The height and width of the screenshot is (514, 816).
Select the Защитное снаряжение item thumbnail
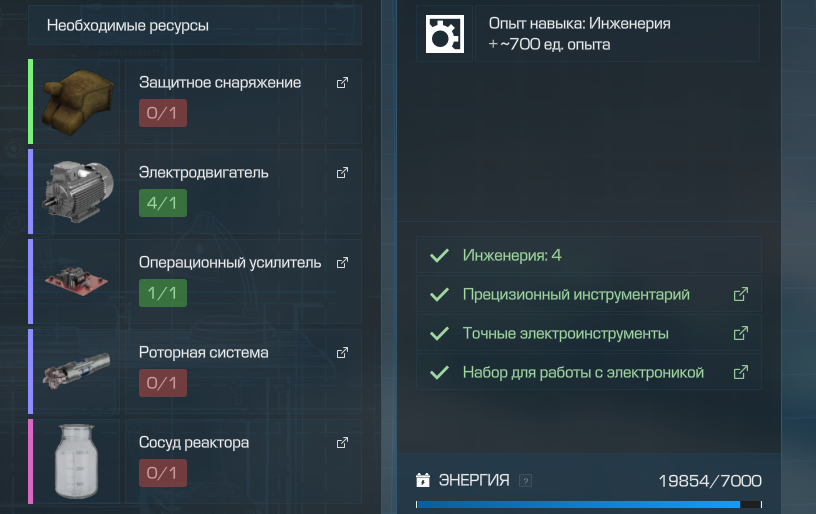tap(77, 101)
